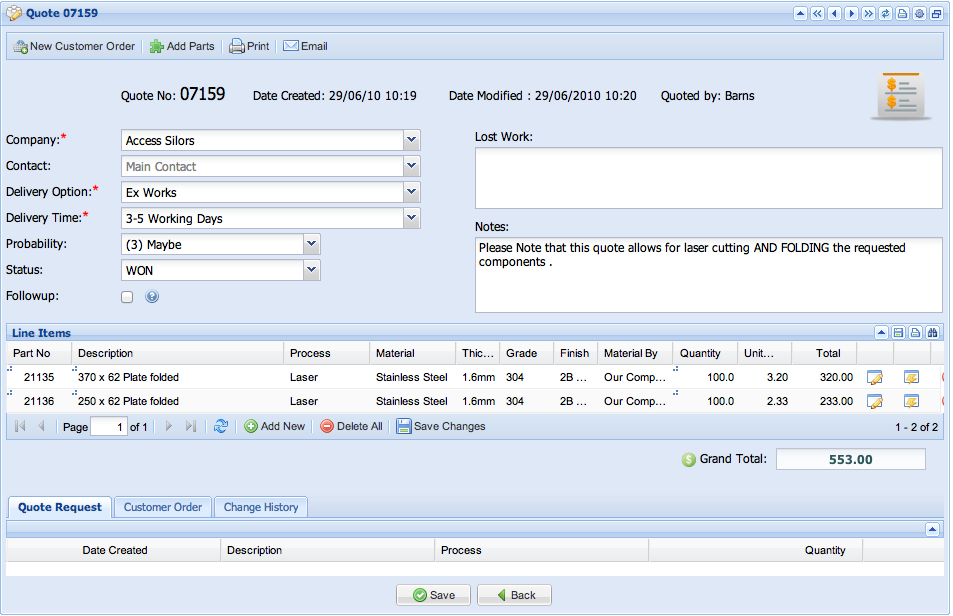Image resolution: width=953 pixels, height=616 pixels.
Task: Click lightning icon for part 21135
Action: point(911,377)
